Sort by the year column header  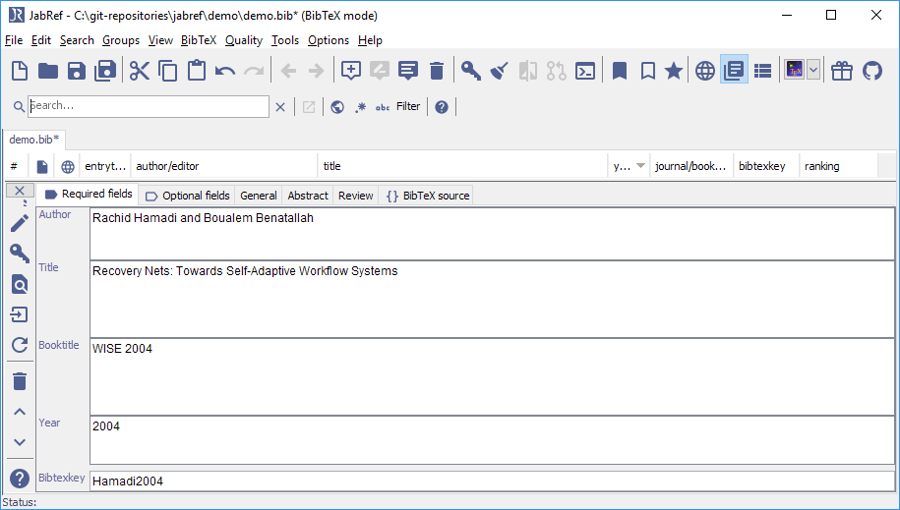tap(629, 166)
